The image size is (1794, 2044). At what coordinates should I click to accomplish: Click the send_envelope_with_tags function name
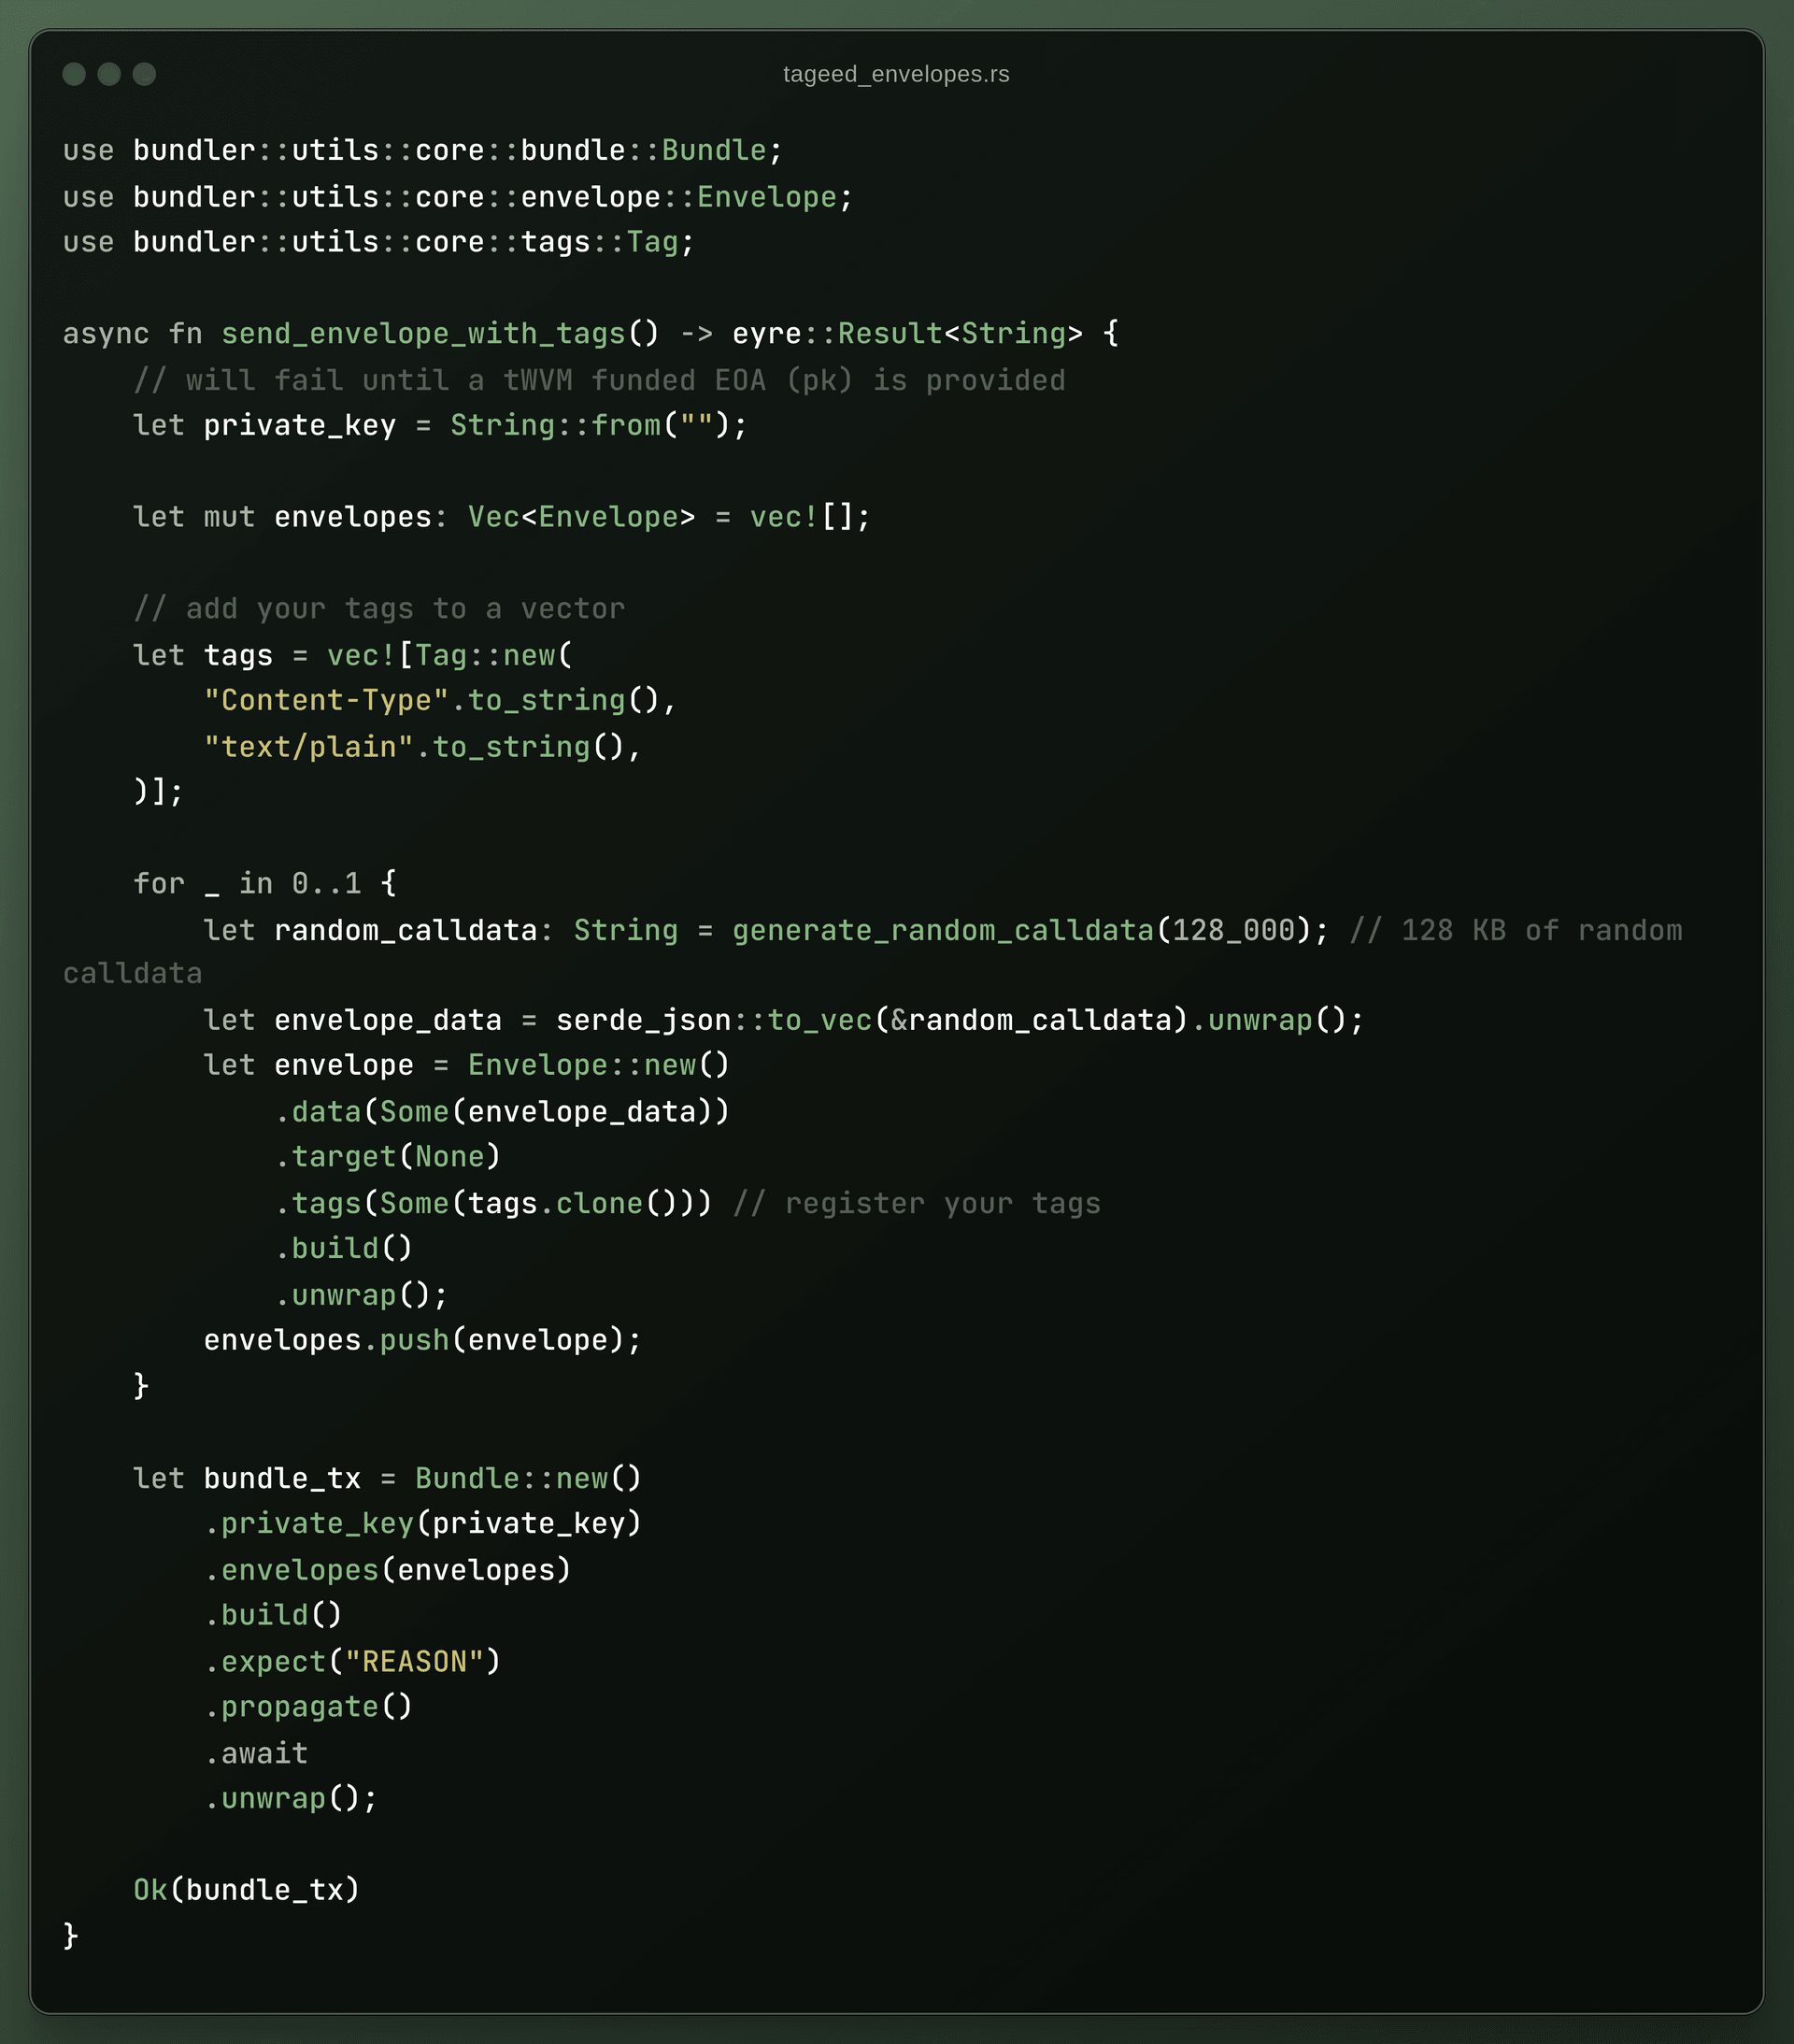coord(423,333)
